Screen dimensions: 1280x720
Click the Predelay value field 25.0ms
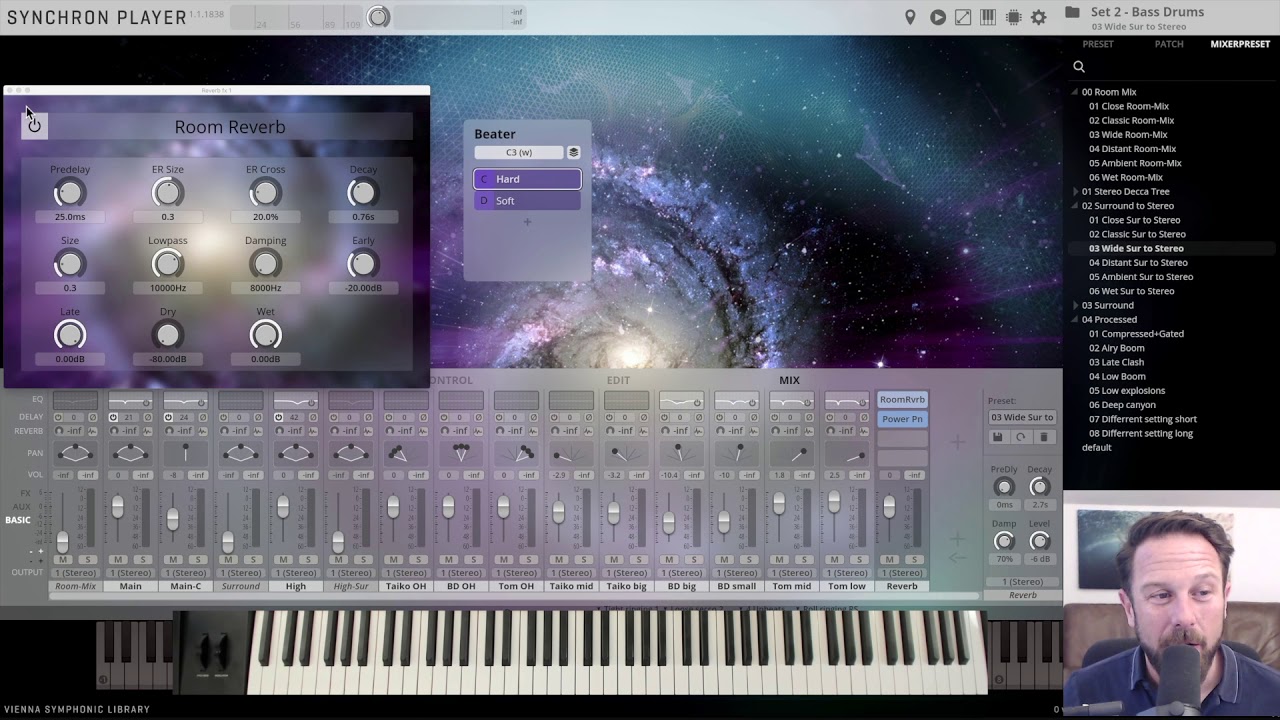(70, 217)
